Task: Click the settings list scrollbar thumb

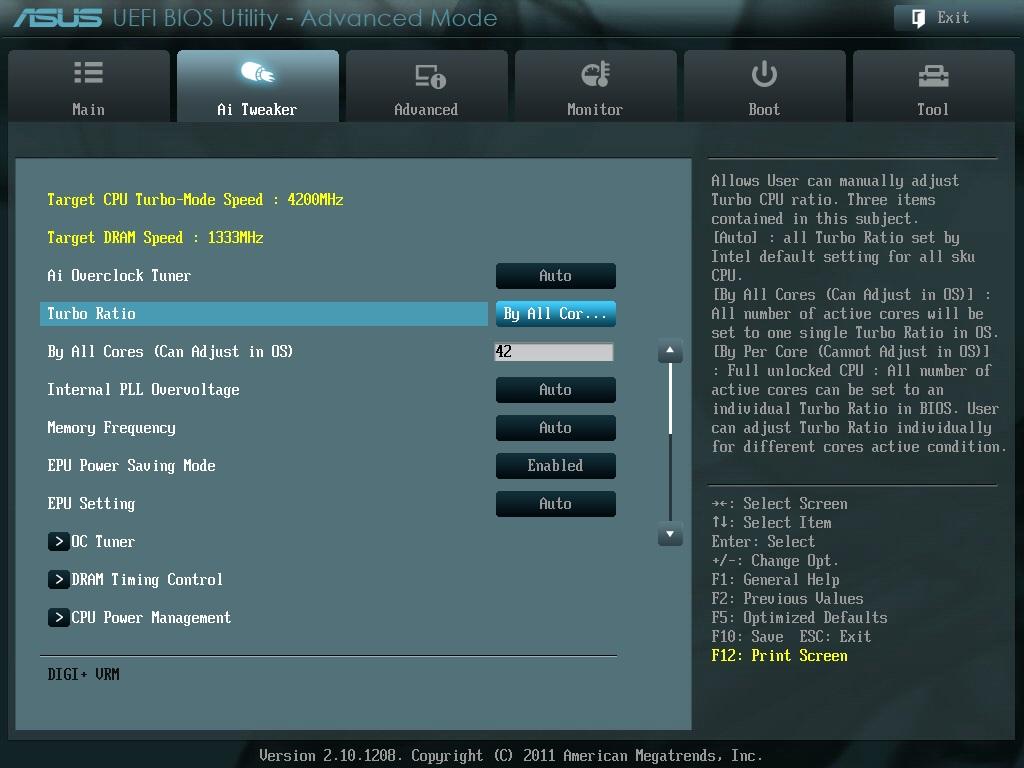Action: pyautogui.click(x=670, y=398)
